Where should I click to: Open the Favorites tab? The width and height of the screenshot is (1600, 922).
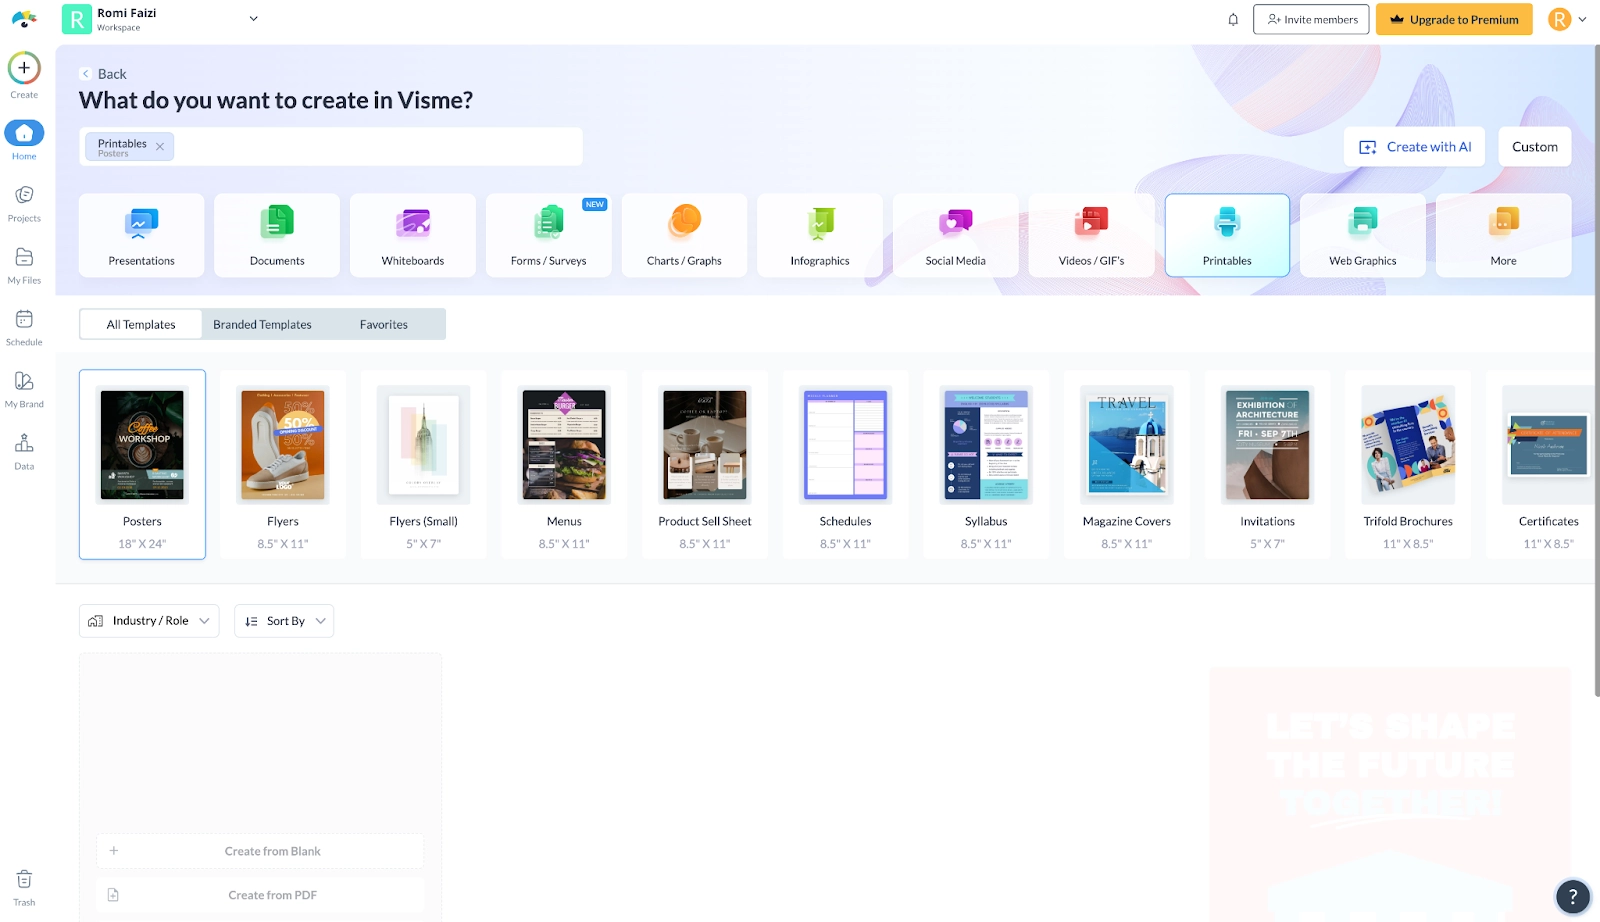click(383, 323)
